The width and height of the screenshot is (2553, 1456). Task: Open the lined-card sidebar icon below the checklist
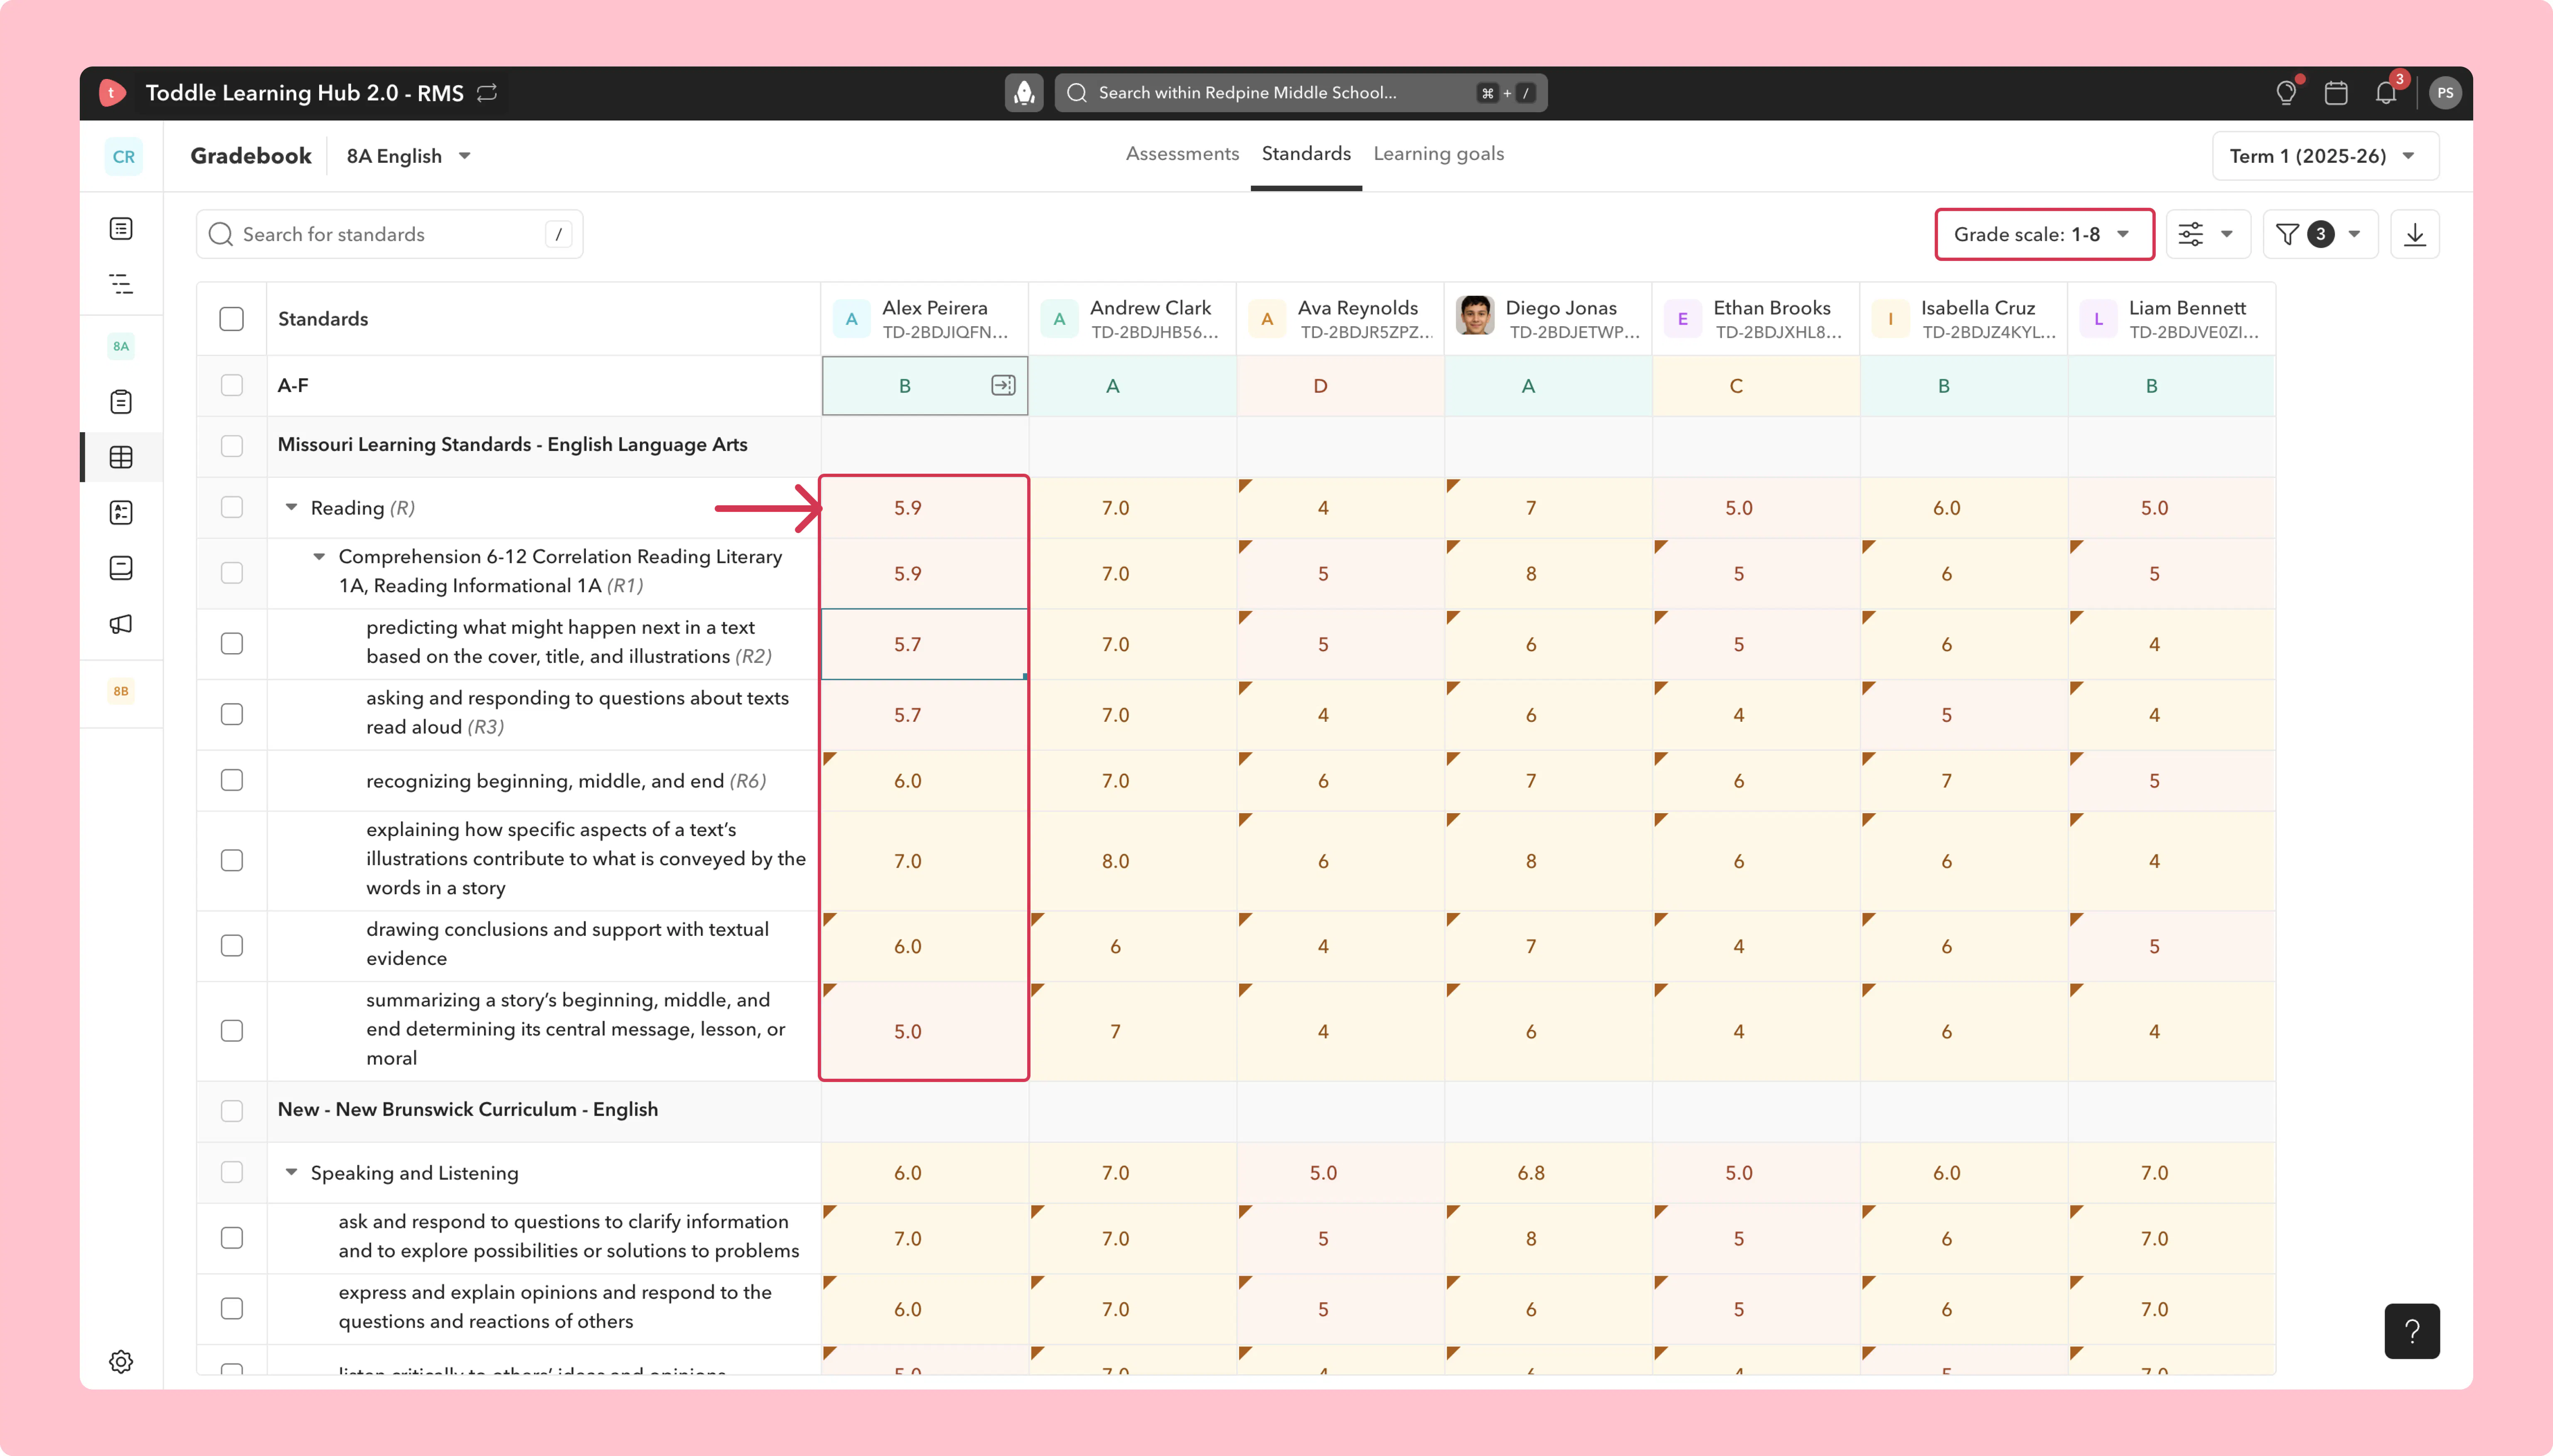pyautogui.click(x=121, y=568)
